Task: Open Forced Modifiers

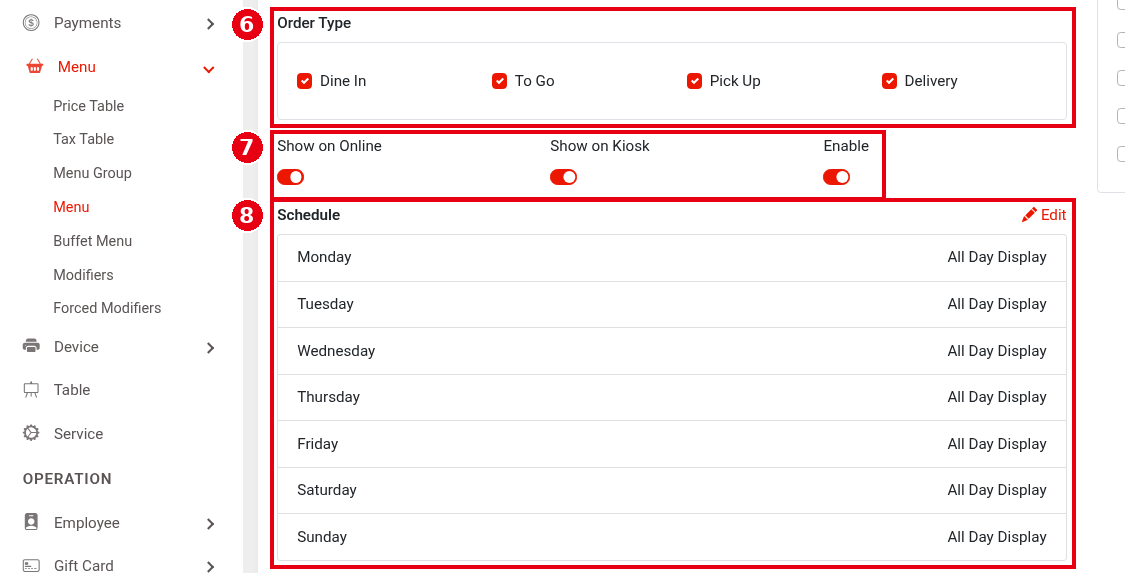Action: (107, 308)
